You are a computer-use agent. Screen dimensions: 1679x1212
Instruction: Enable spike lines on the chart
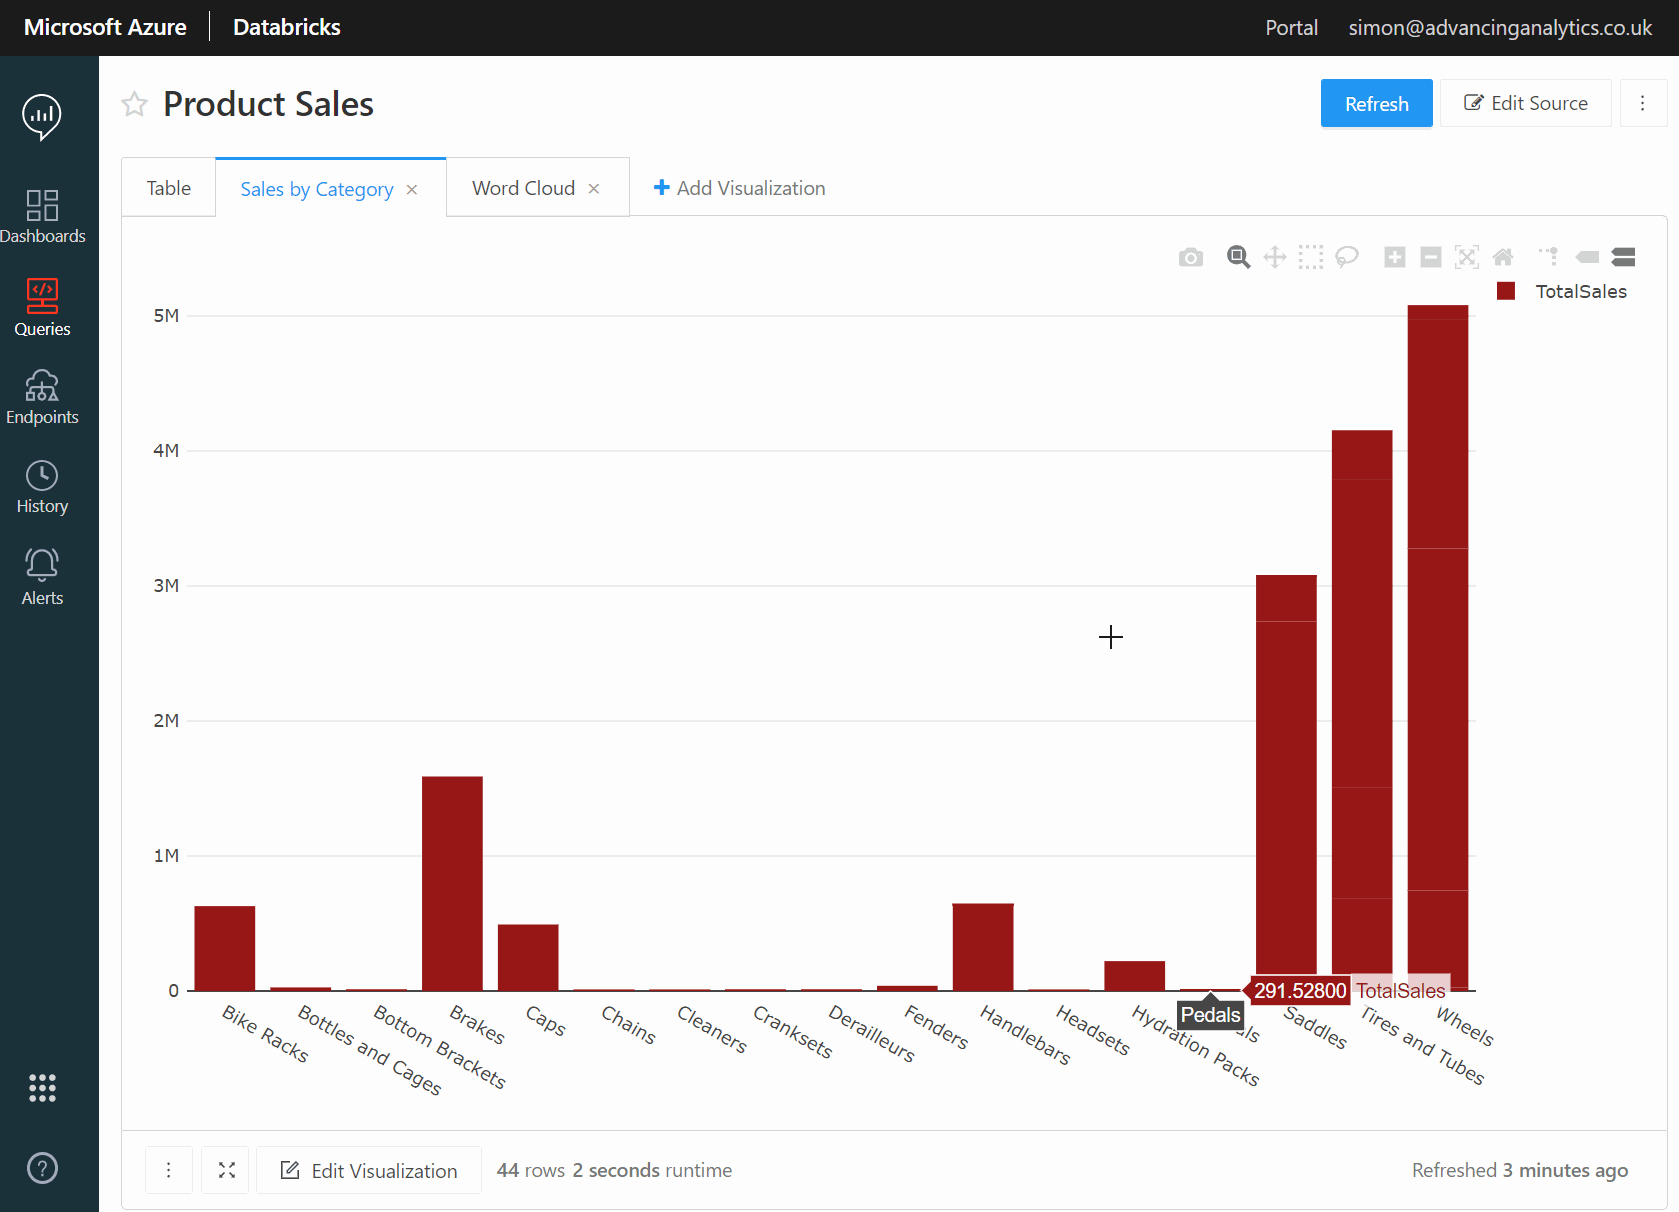pyautogui.click(x=1548, y=257)
